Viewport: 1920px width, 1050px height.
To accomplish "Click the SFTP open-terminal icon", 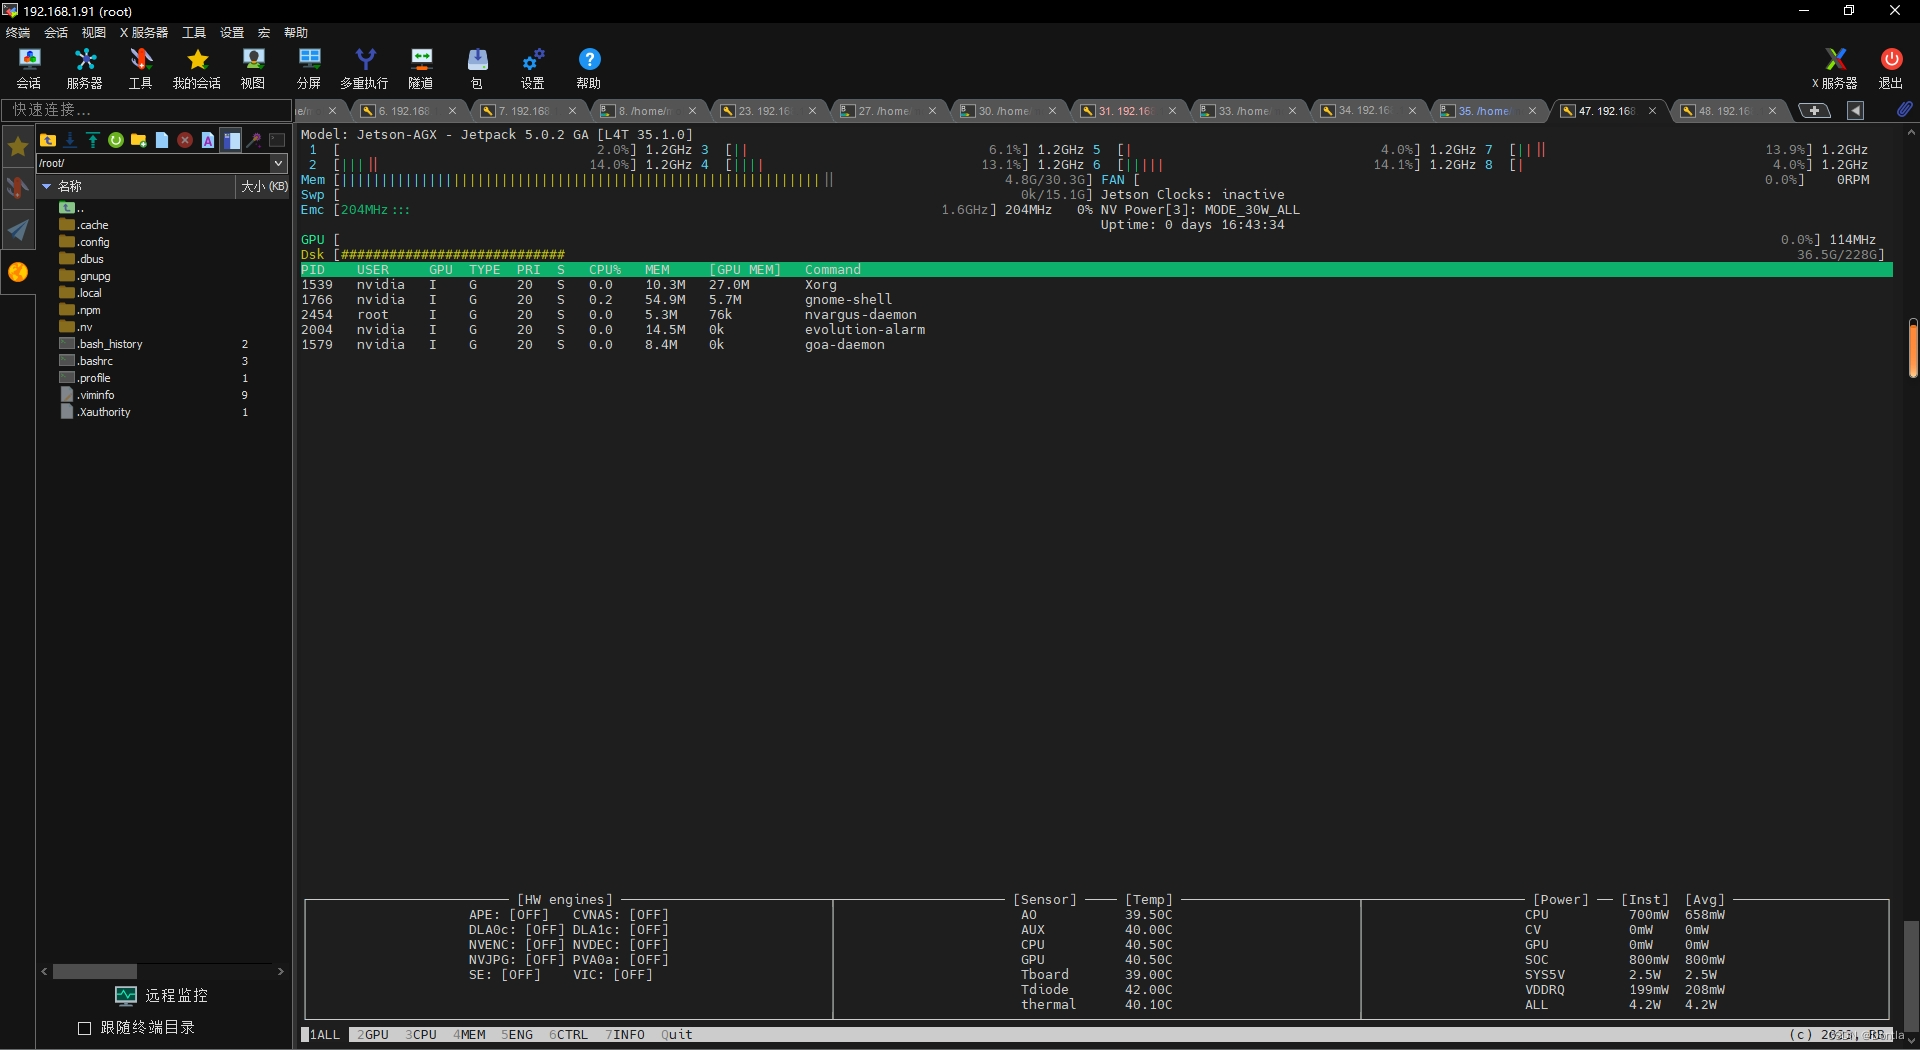I will (277, 140).
